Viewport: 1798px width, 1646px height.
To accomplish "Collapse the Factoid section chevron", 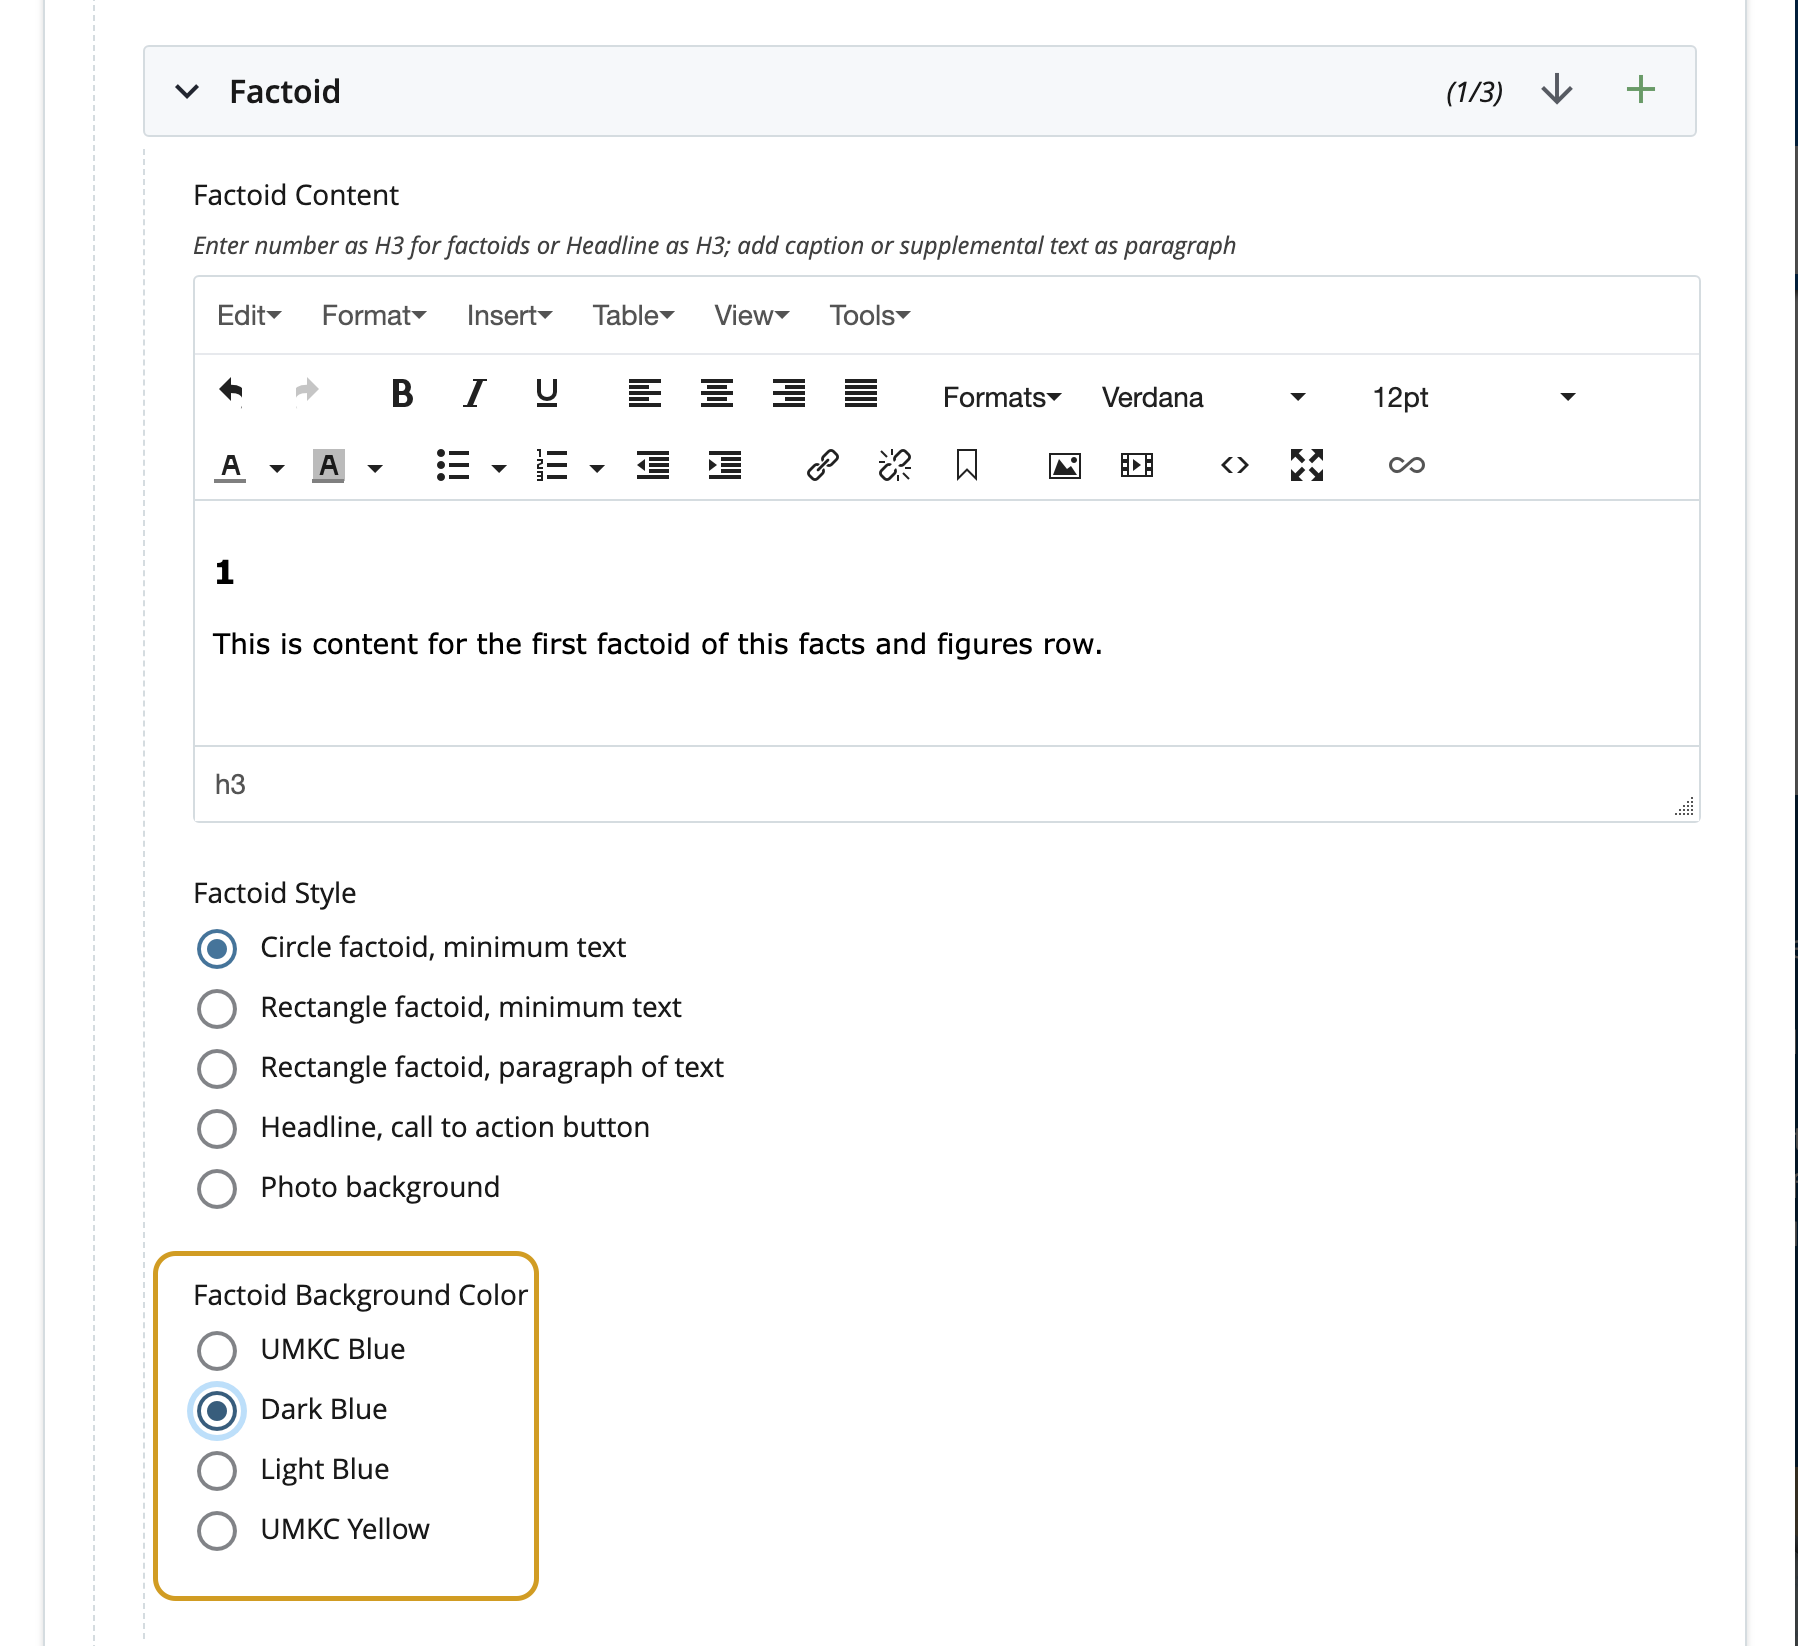I will coord(187,92).
